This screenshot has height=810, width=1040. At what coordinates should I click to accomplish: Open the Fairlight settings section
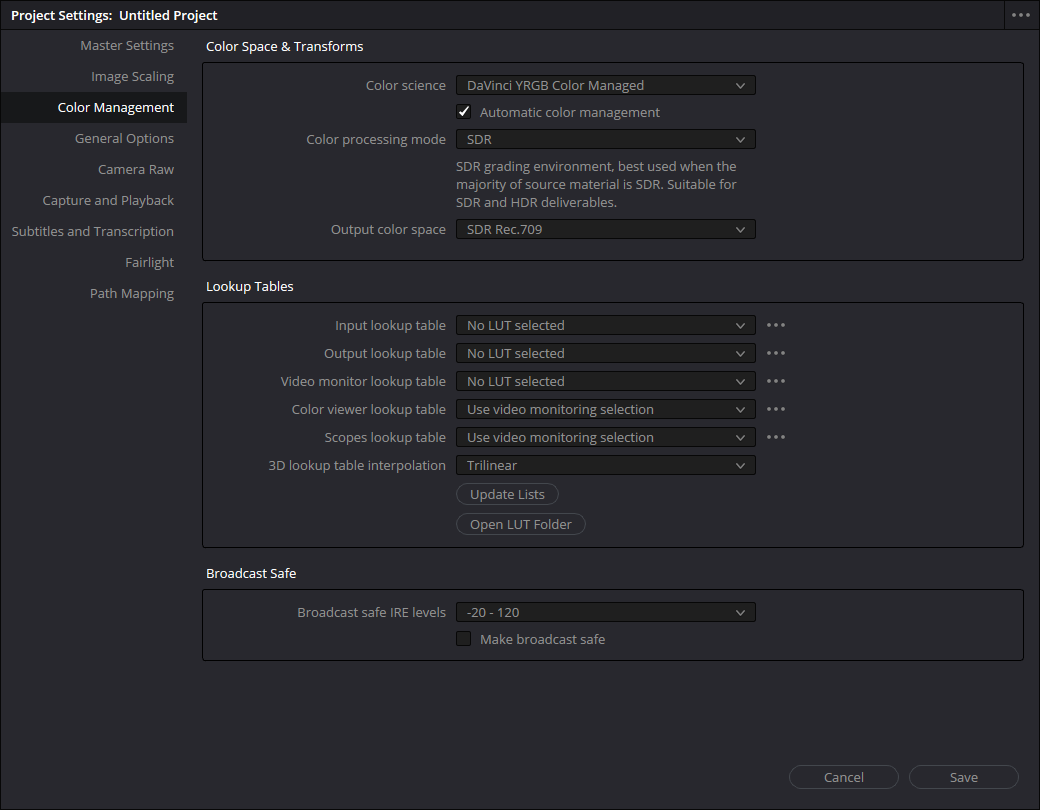149,263
